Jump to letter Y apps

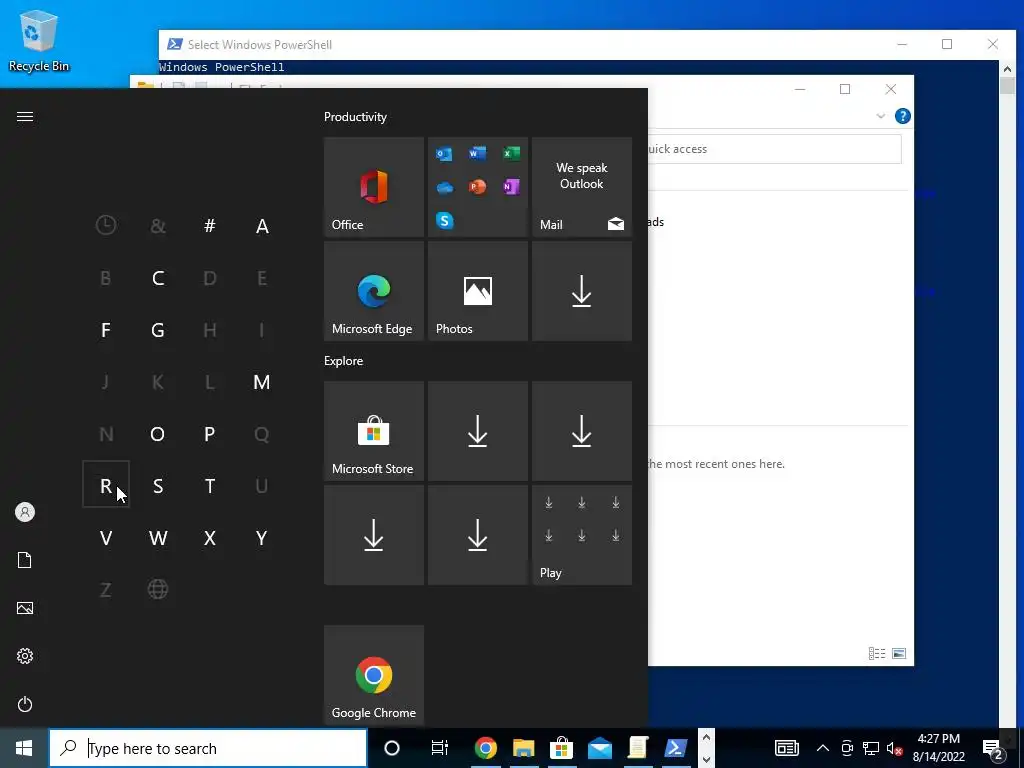click(262, 538)
